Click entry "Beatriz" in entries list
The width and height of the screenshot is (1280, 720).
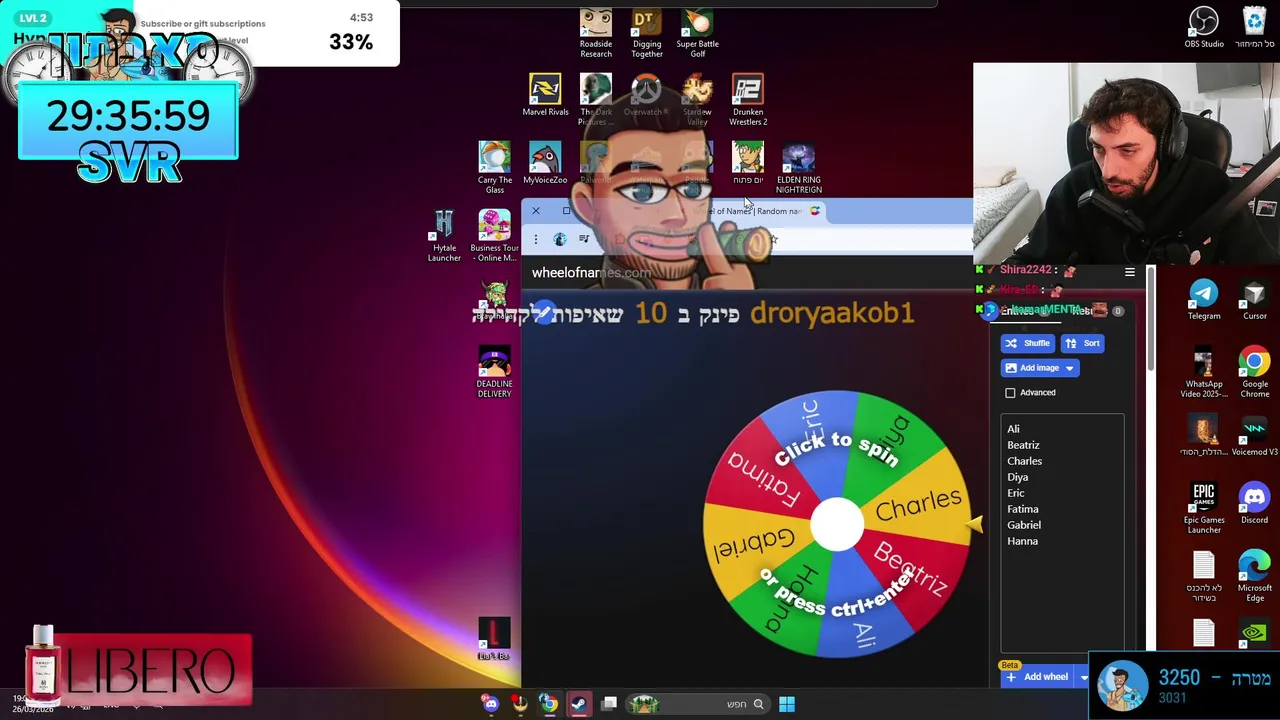pos(1023,445)
